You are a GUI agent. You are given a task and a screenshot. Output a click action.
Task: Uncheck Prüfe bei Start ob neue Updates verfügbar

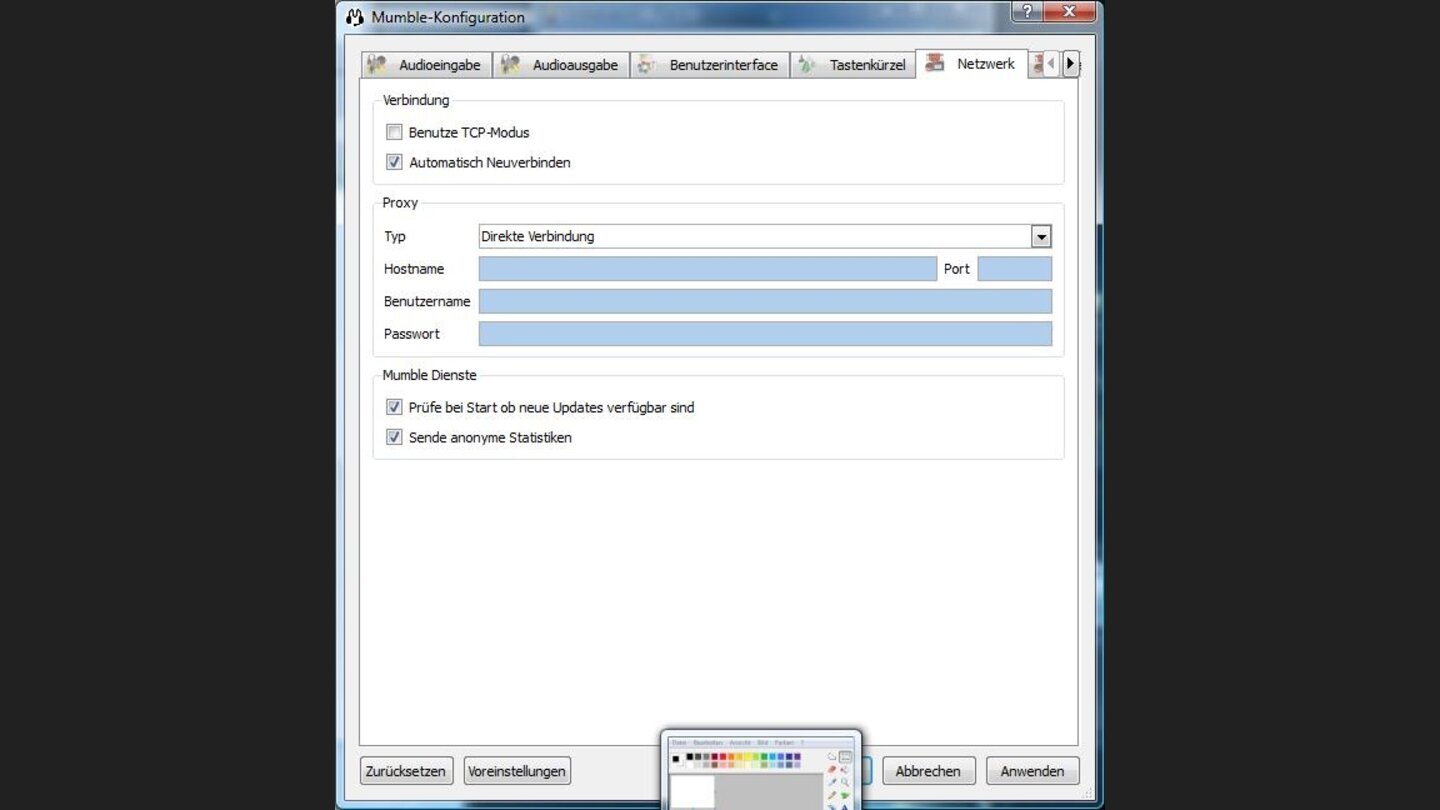coord(394,407)
